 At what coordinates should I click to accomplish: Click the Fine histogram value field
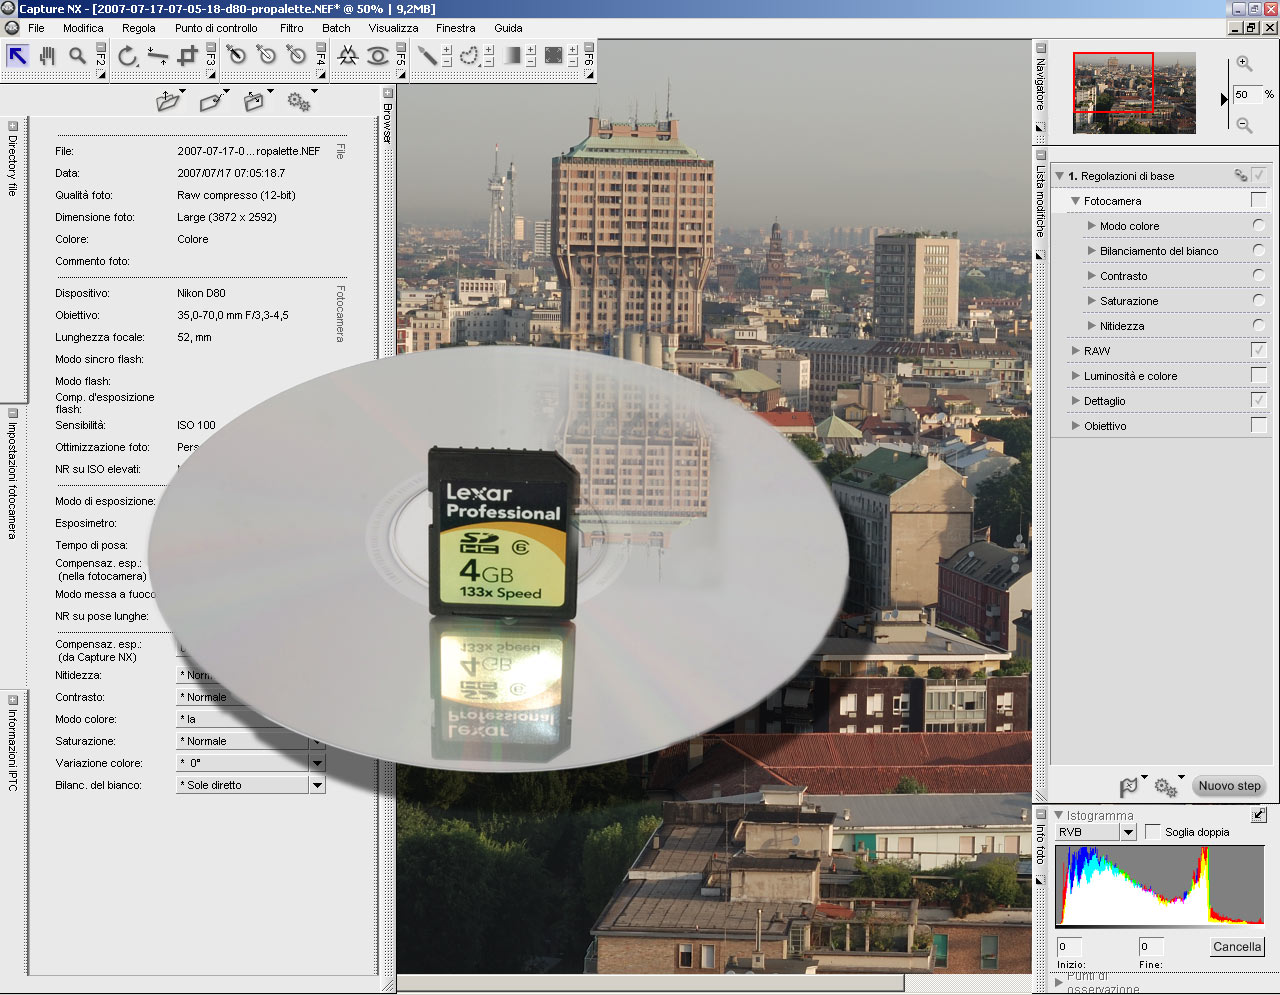[x=1151, y=946]
